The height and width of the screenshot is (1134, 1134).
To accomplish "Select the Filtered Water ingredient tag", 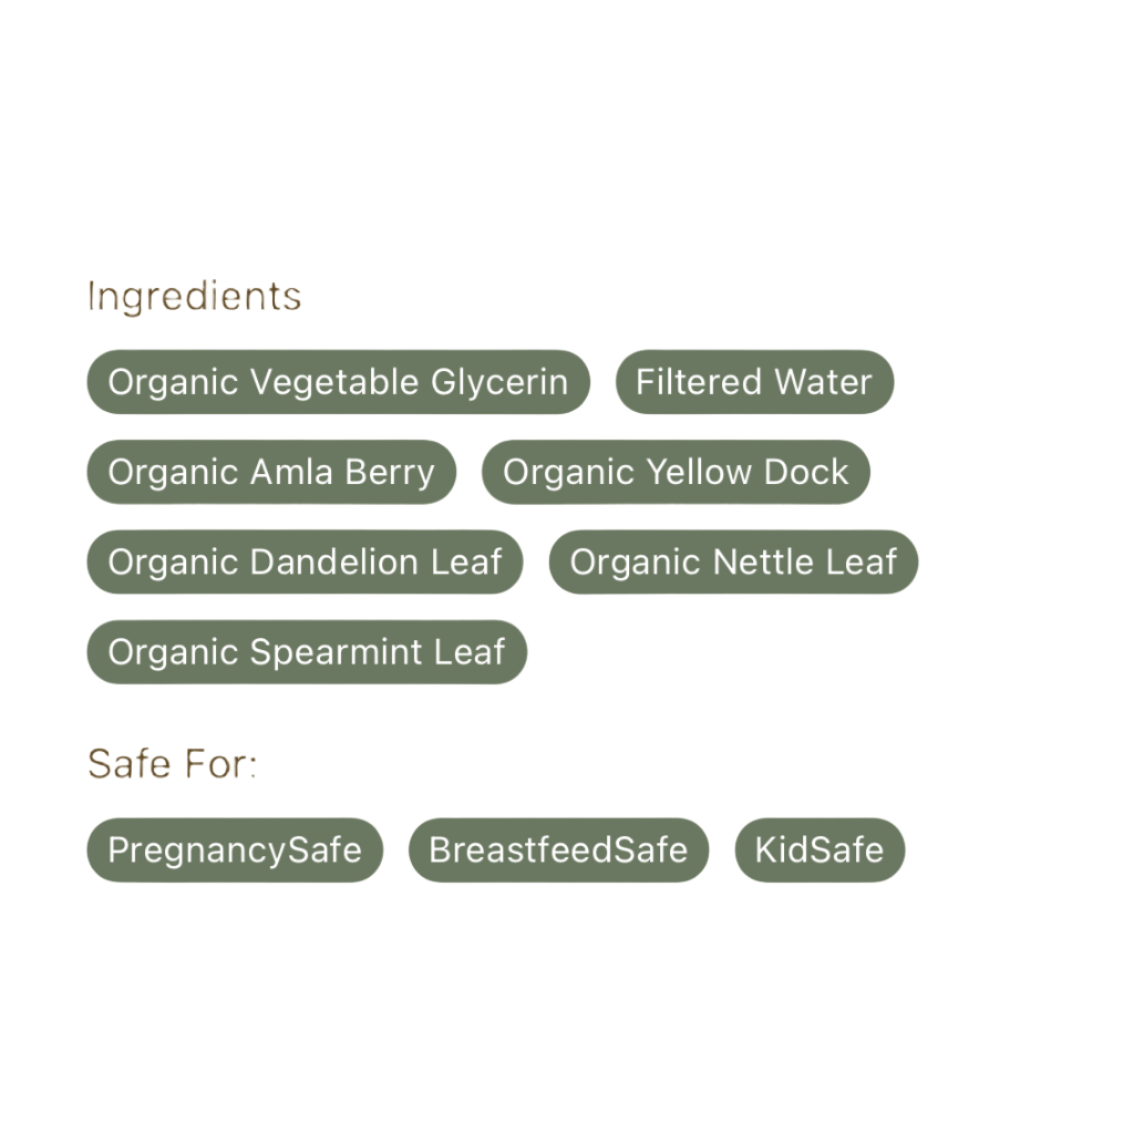I will coord(754,382).
